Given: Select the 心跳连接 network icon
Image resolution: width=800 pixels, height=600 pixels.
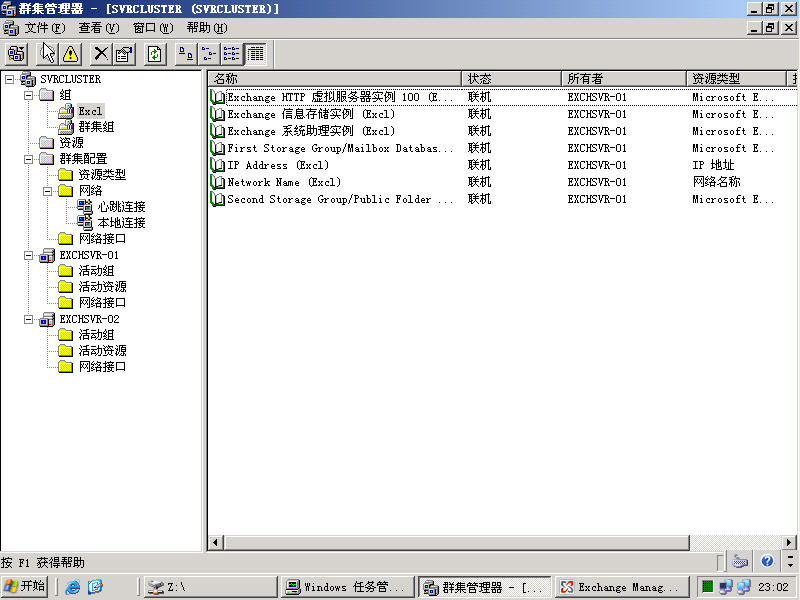Looking at the screenshot, I should pyautogui.click(x=85, y=207).
